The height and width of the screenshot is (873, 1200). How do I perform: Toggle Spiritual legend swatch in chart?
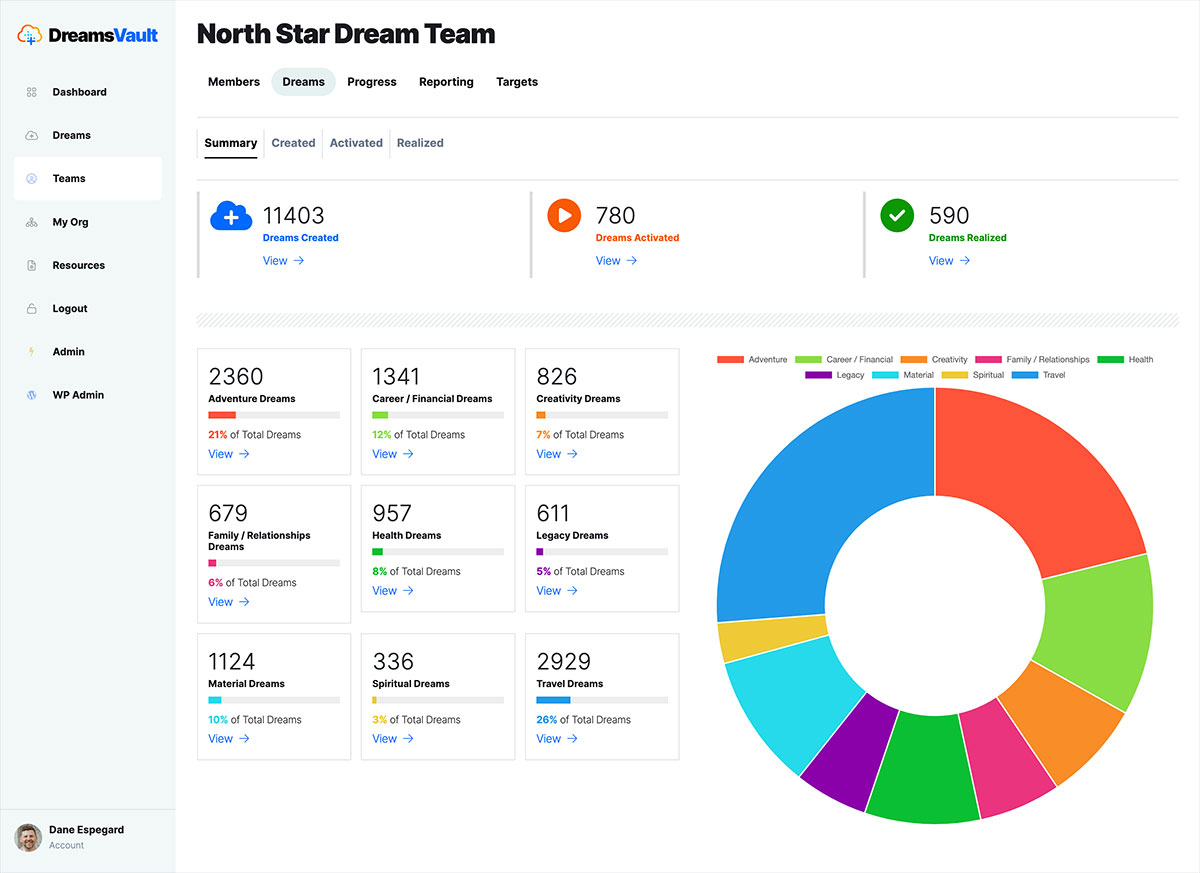tap(954, 375)
